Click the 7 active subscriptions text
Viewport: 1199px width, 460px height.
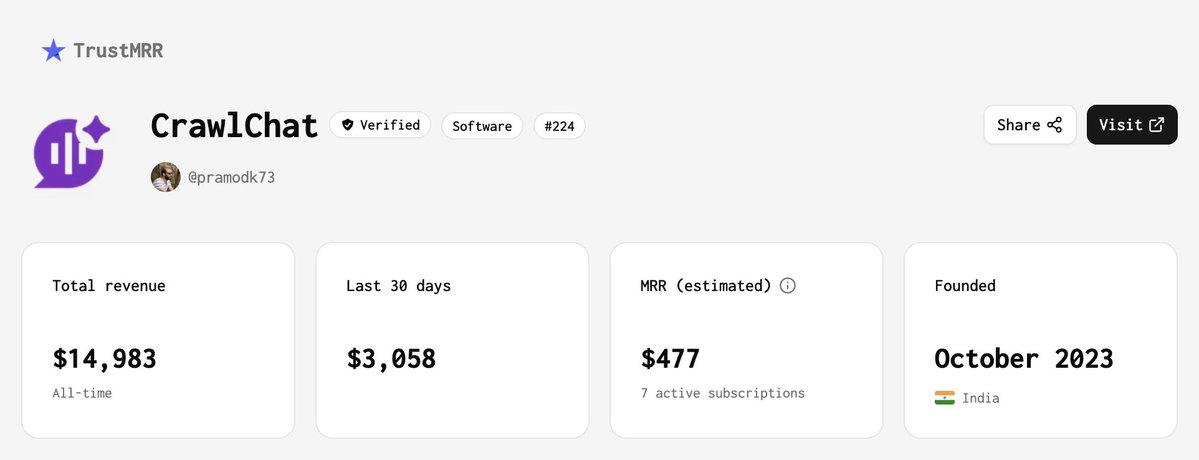(723, 394)
